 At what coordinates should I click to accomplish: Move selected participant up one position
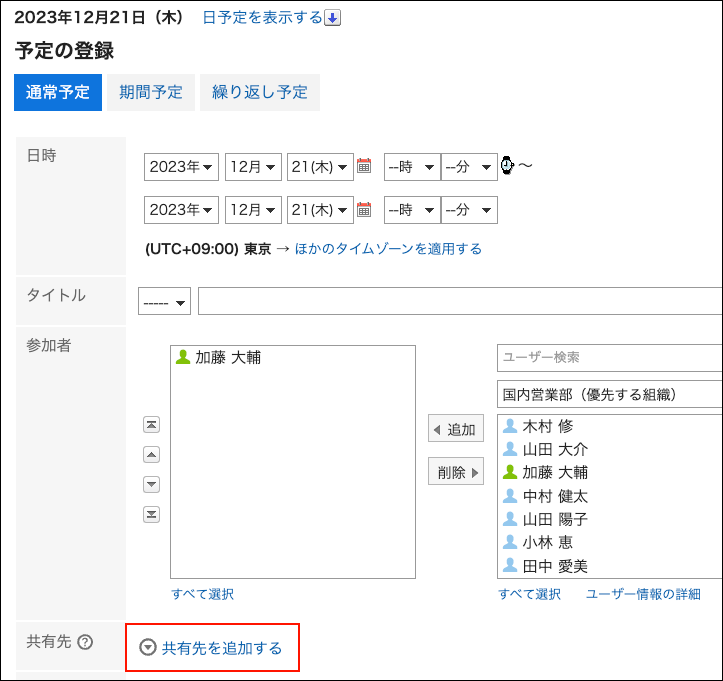point(151,455)
